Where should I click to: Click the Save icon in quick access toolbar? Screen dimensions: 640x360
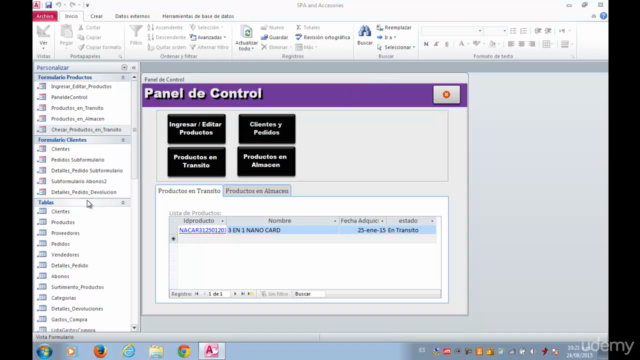pos(49,5)
